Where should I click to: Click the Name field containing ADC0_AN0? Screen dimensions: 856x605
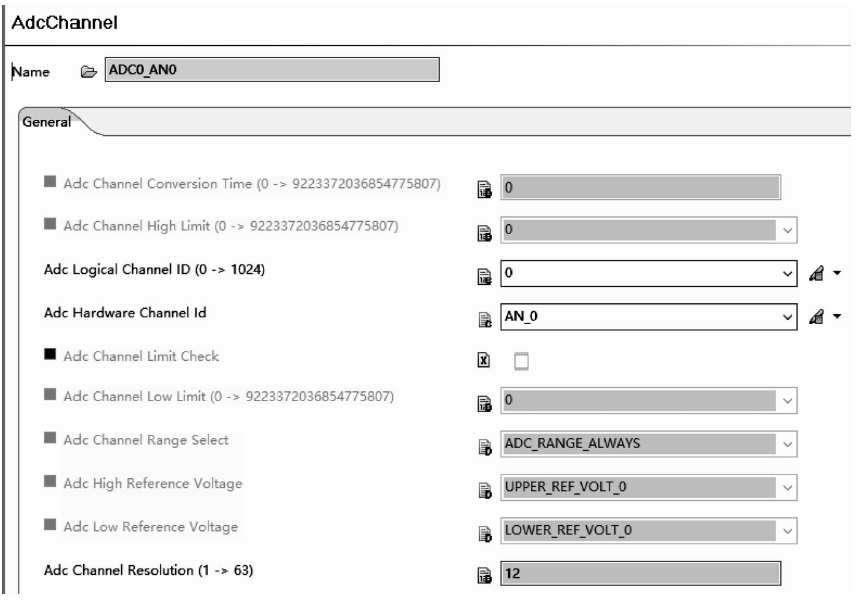(272, 70)
